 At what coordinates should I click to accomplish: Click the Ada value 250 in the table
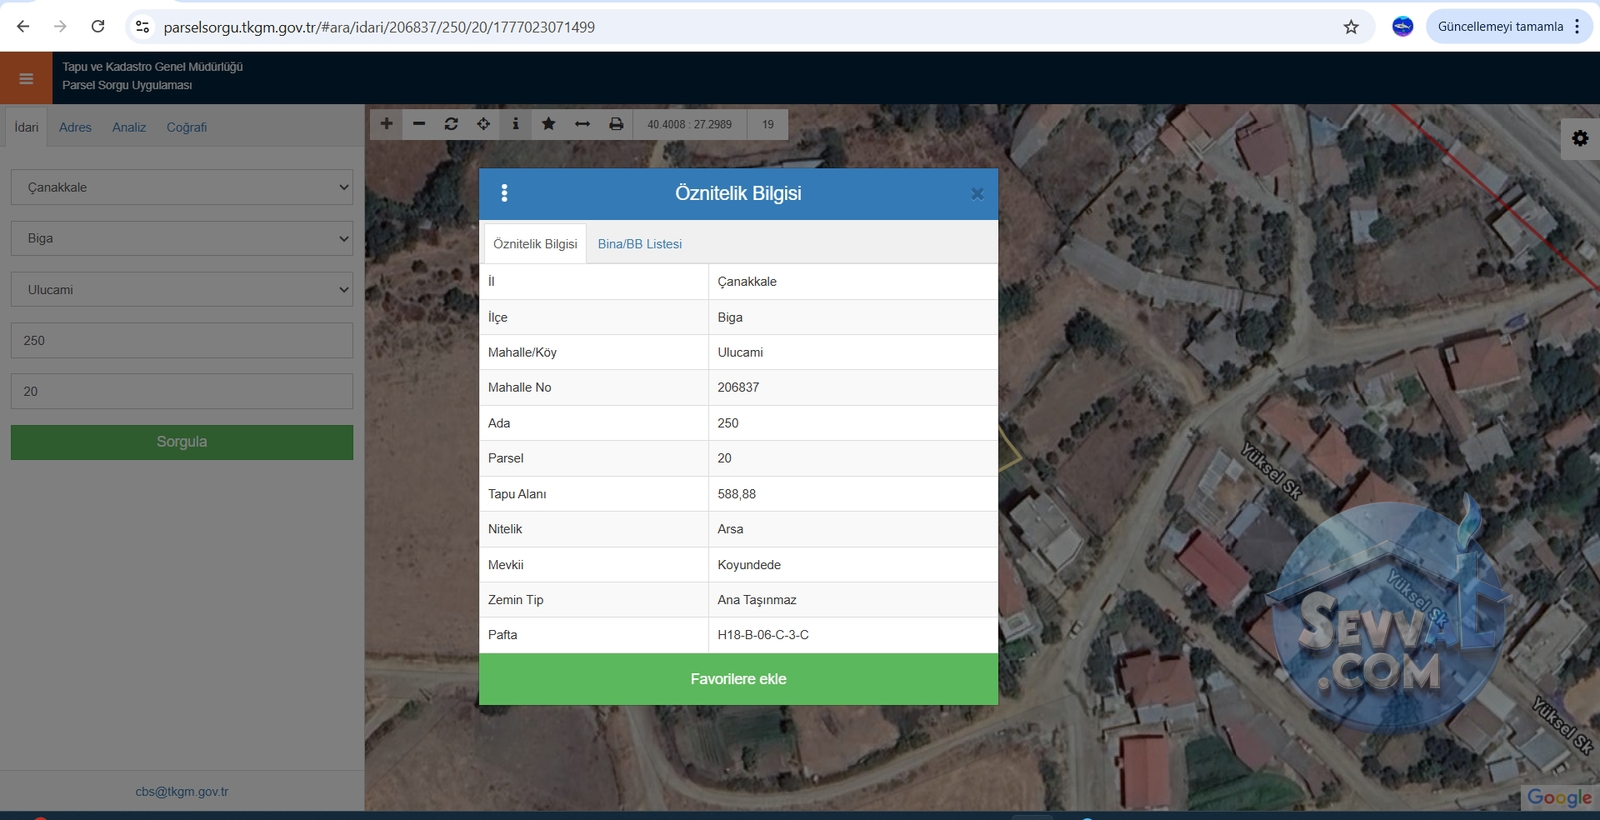tap(728, 423)
